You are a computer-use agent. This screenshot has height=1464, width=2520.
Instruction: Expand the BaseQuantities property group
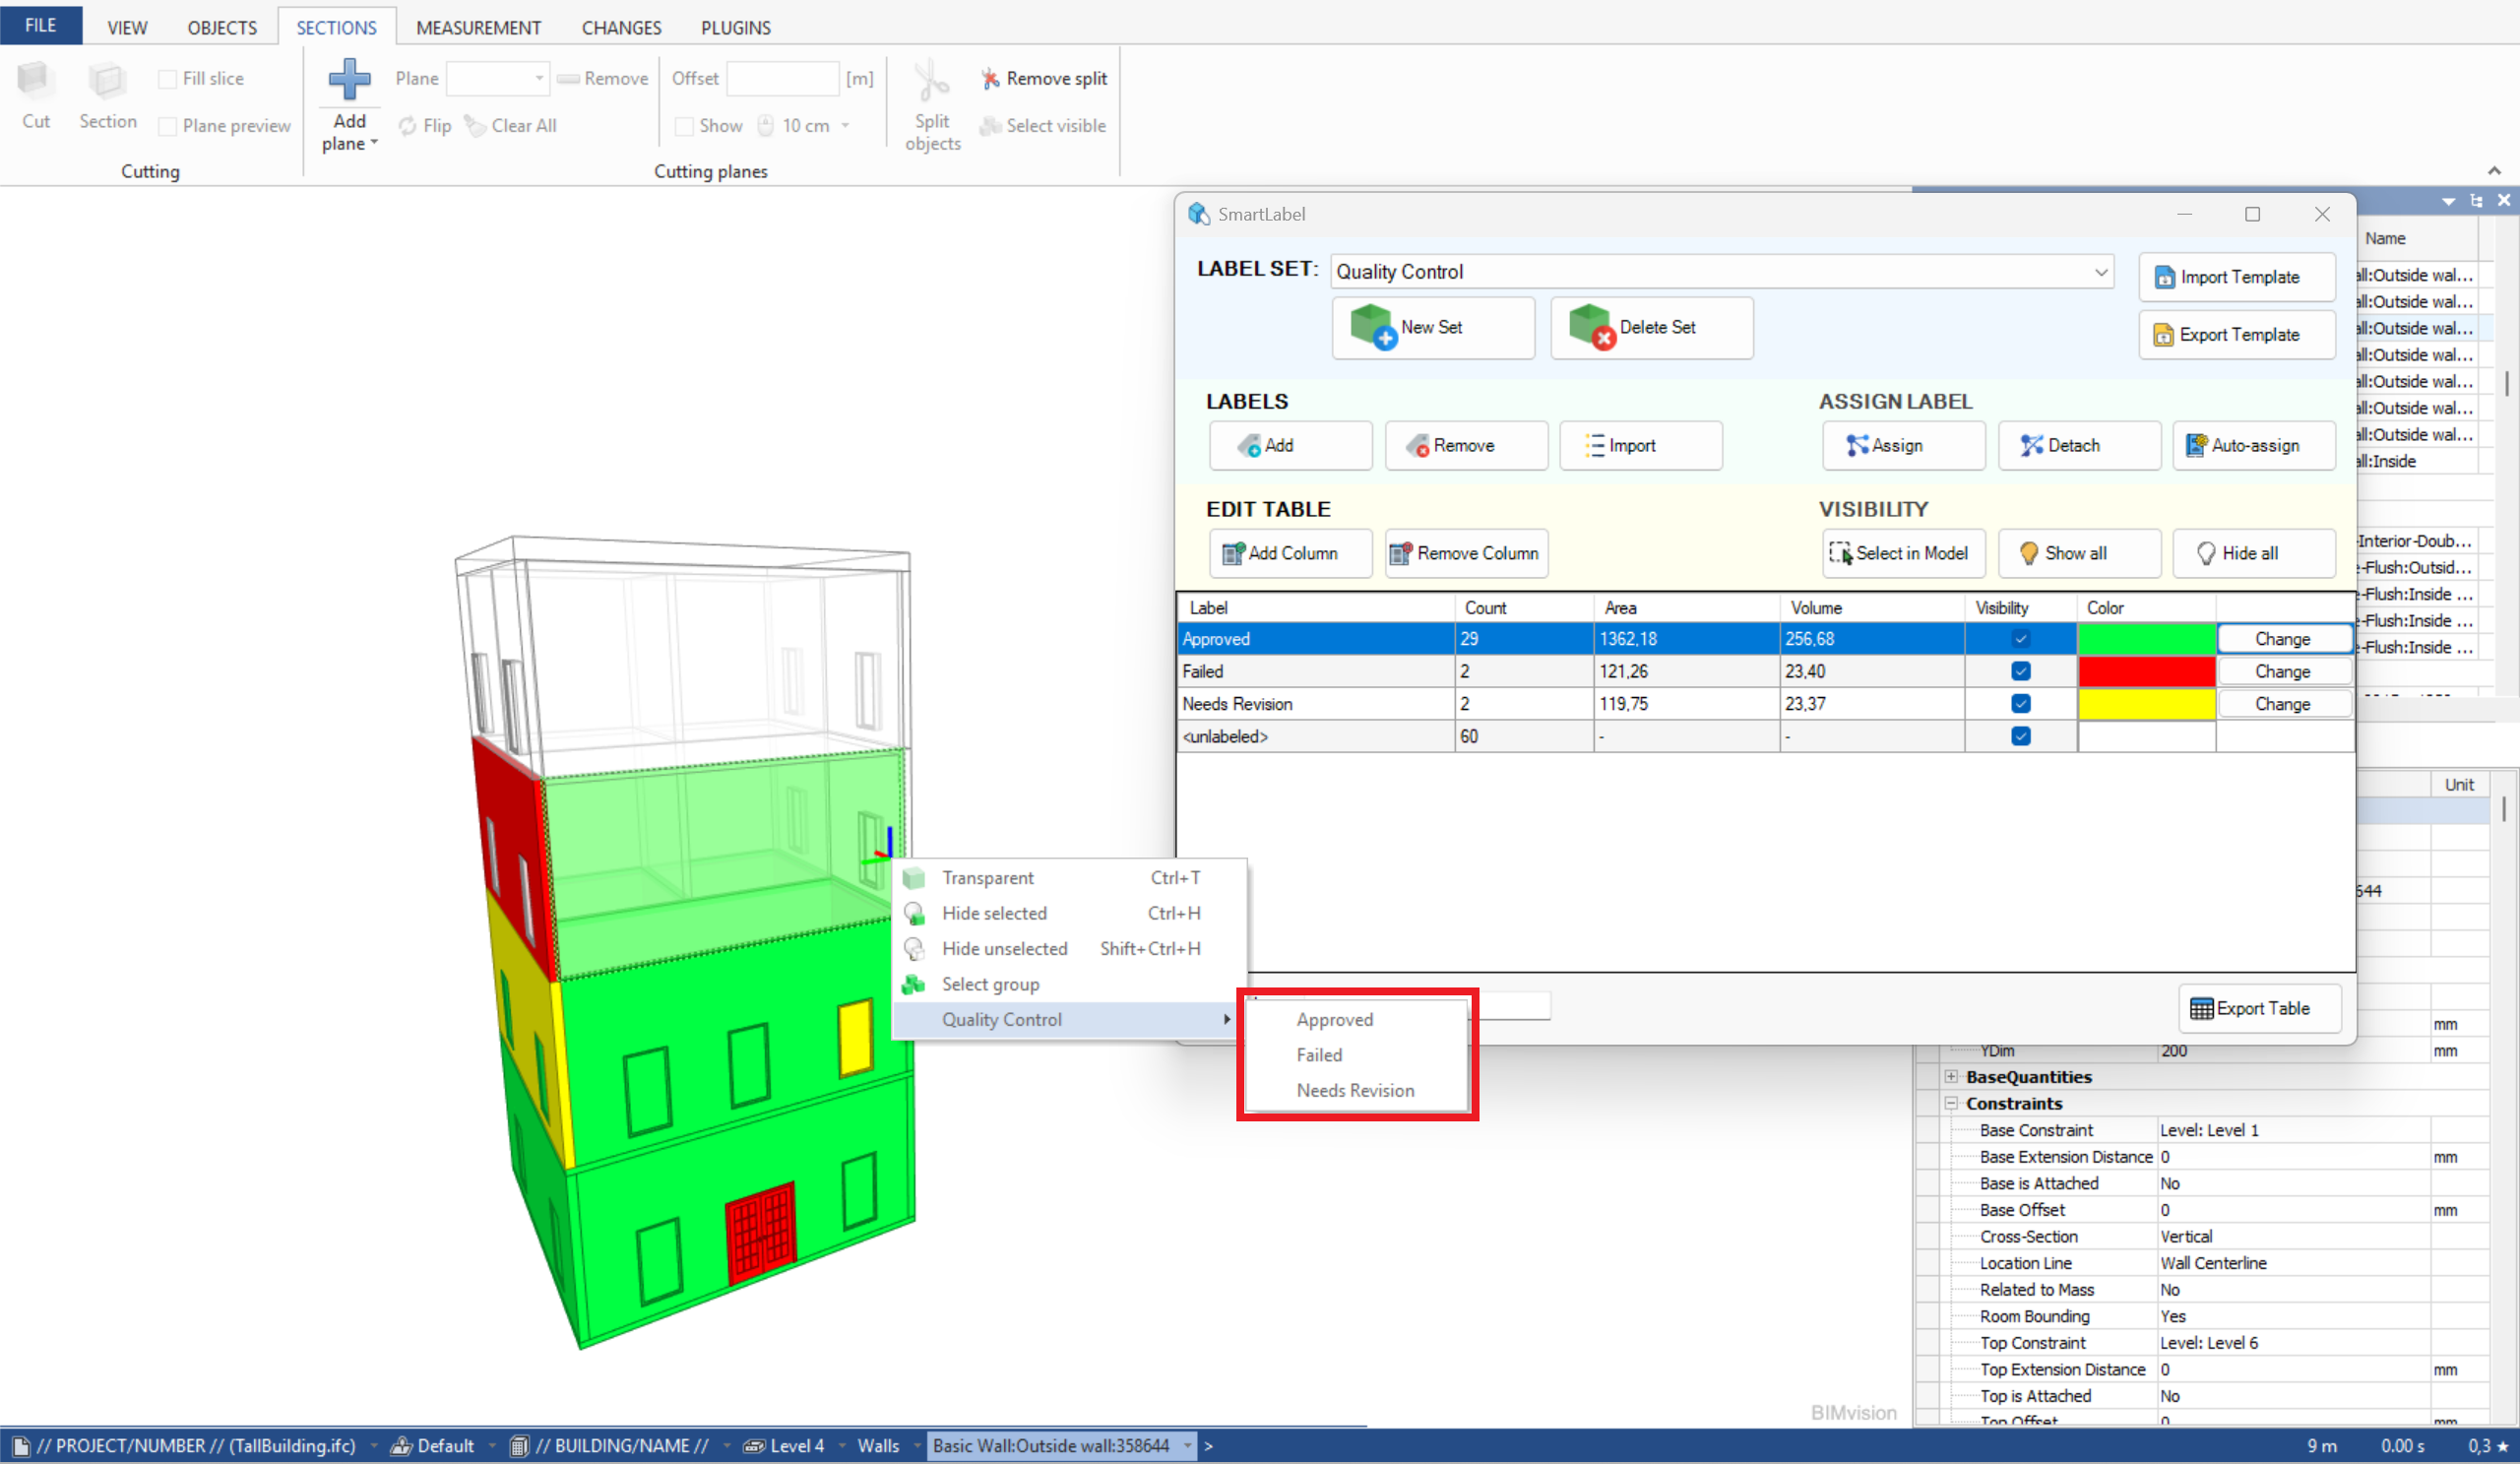pos(1951,1077)
